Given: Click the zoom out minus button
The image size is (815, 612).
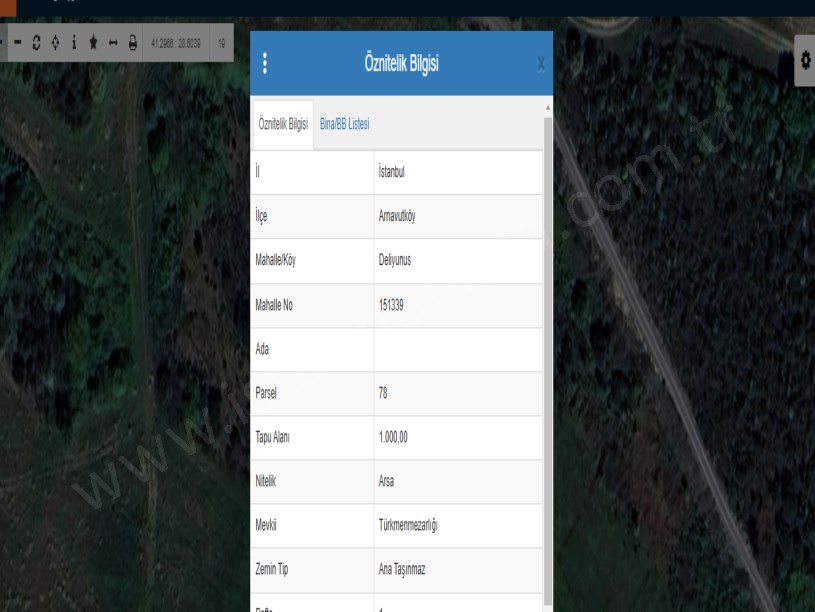Looking at the screenshot, I should pyautogui.click(x=17, y=44).
